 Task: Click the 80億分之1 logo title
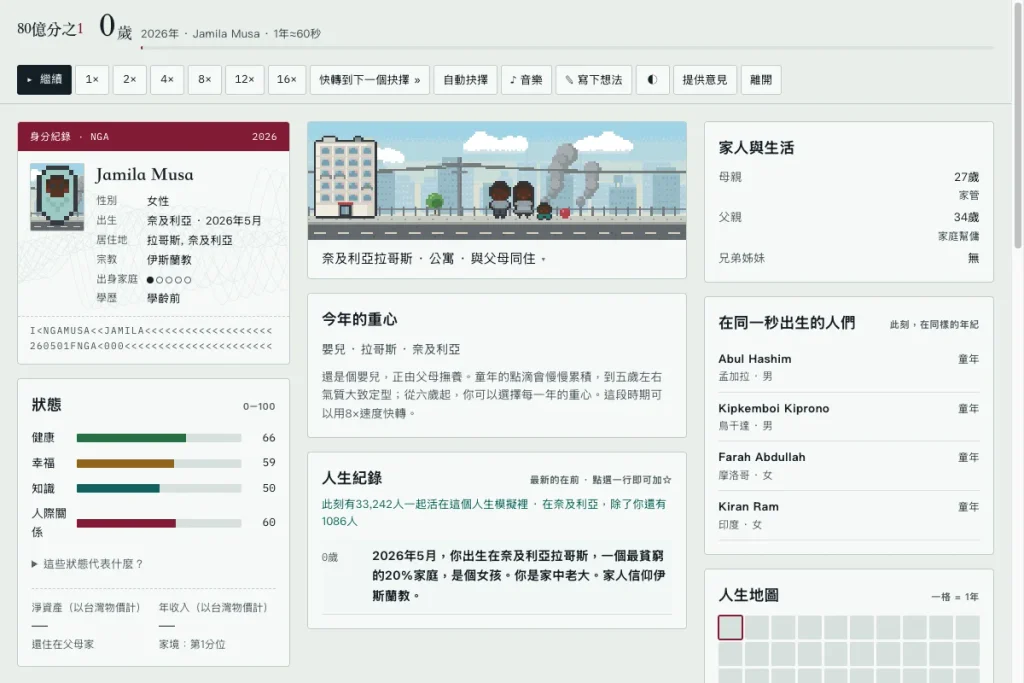click(x=50, y=29)
